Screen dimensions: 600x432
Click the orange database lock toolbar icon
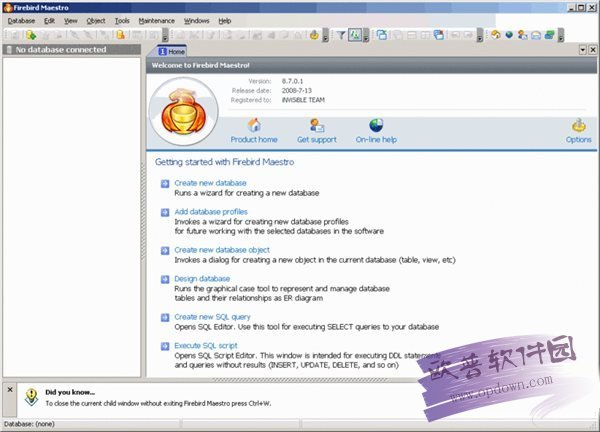coord(120,35)
